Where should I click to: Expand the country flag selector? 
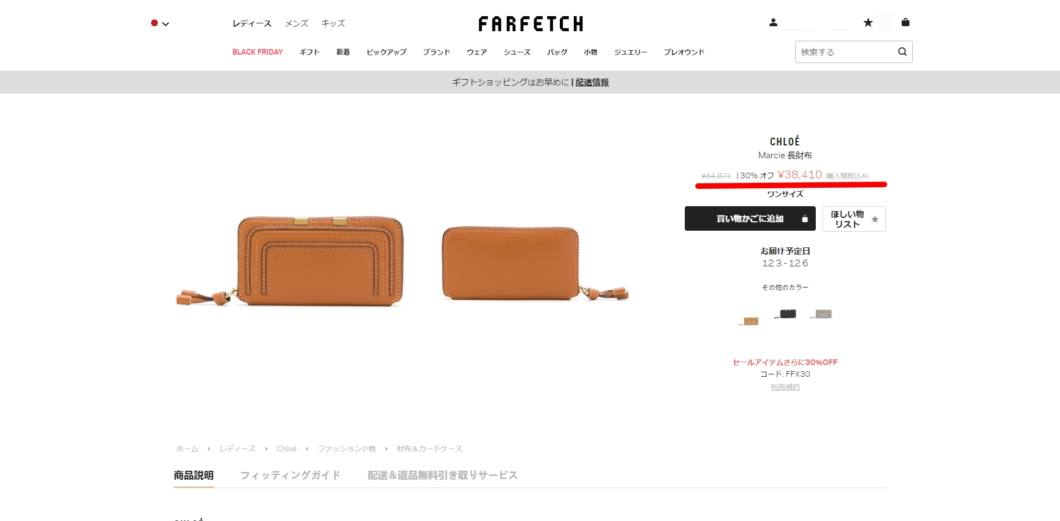[x=160, y=24]
